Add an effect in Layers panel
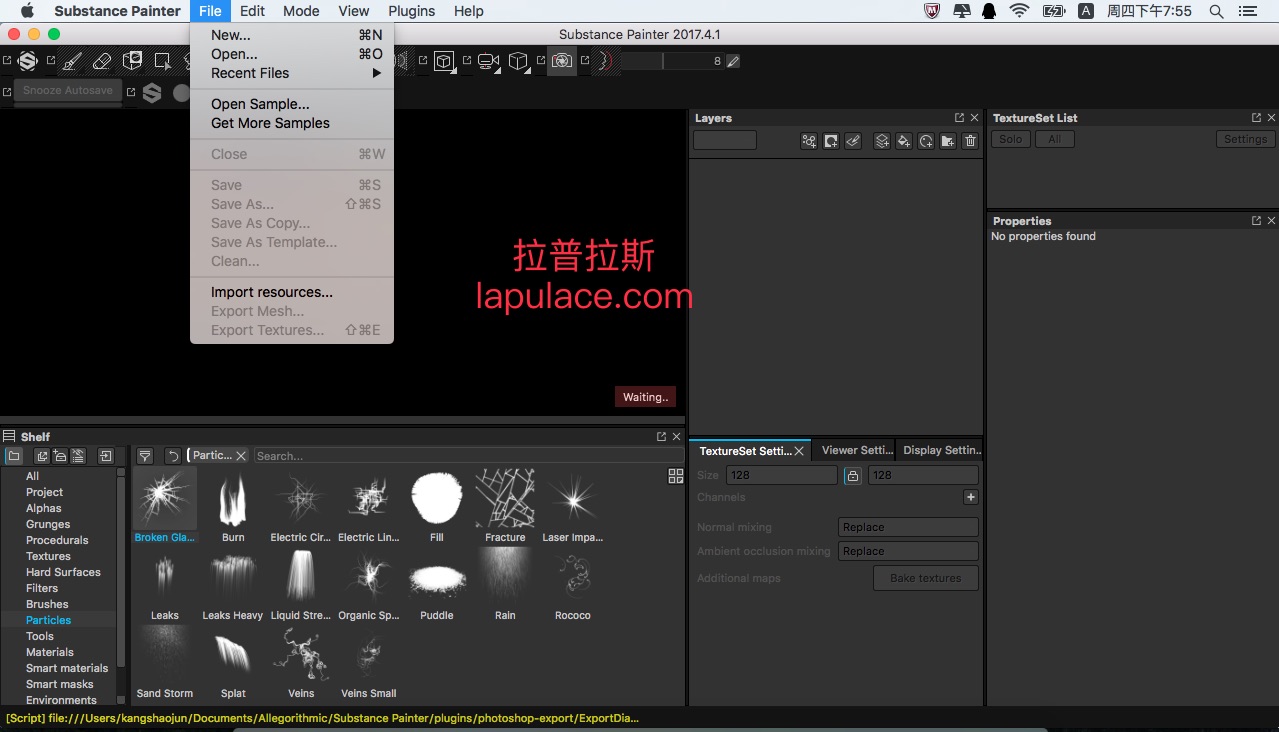This screenshot has width=1279, height=732. 809,141
